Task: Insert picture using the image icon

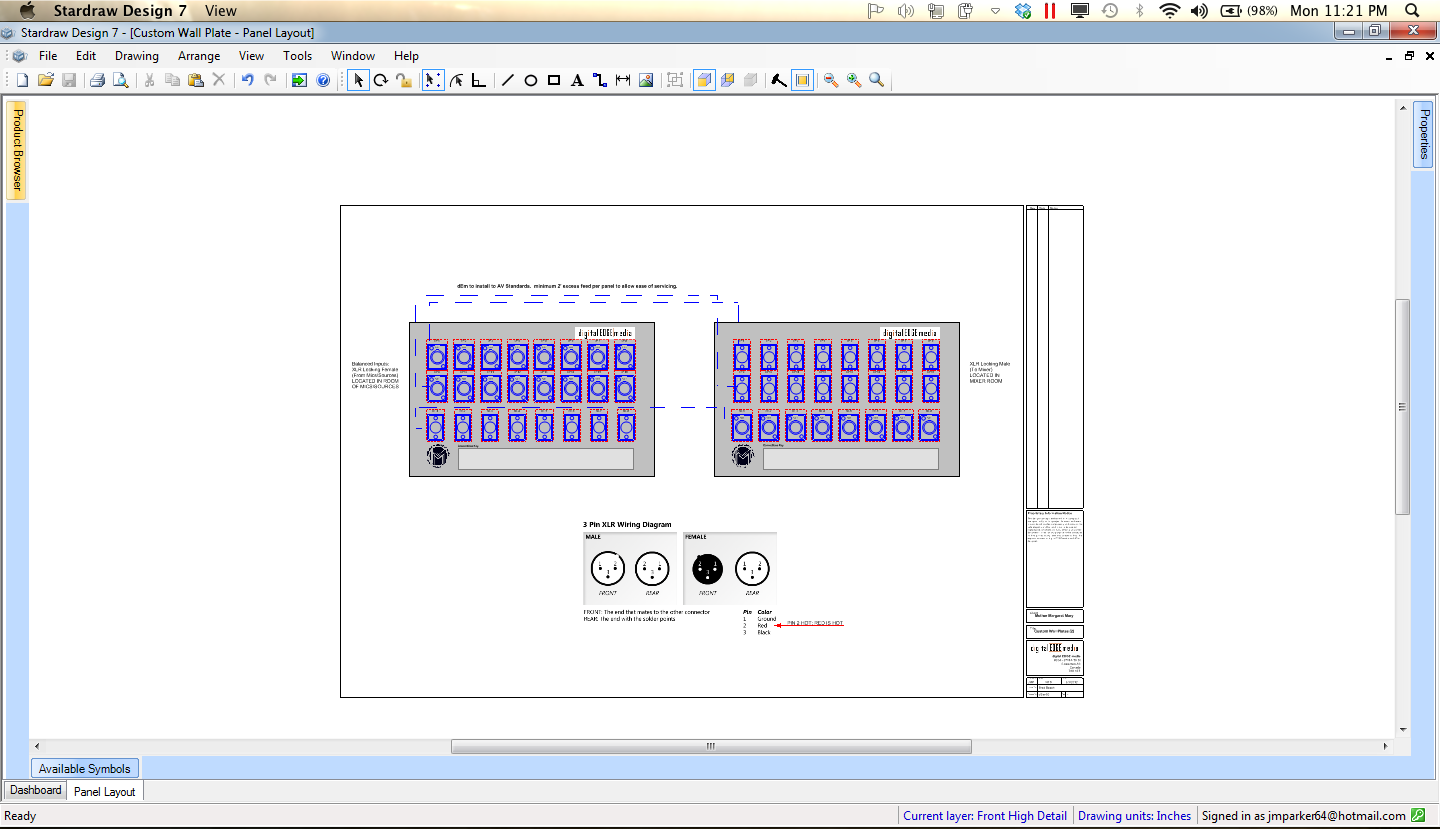Action: coord(646,80)
